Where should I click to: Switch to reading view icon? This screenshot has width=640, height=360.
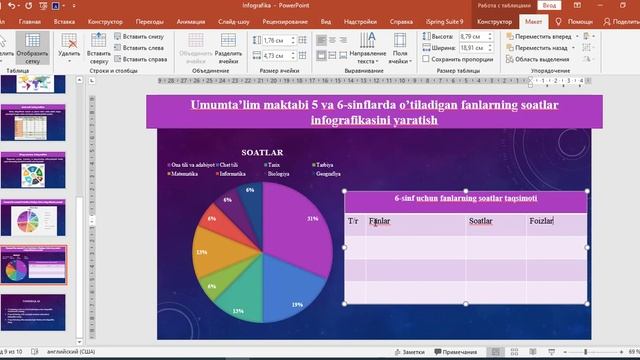click(x=533, y=352)
